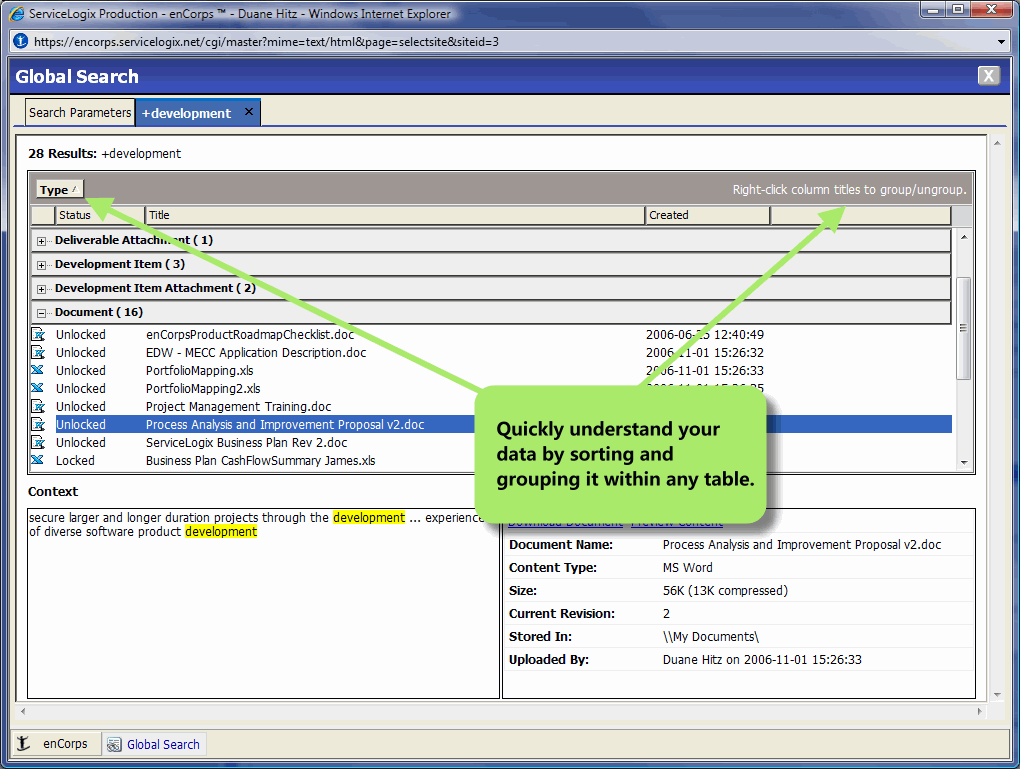Image resolution: width=1020 pixels, height=769 pixels.
Task: Close the Global Search panel with X
Action: [x=988, y=76]
